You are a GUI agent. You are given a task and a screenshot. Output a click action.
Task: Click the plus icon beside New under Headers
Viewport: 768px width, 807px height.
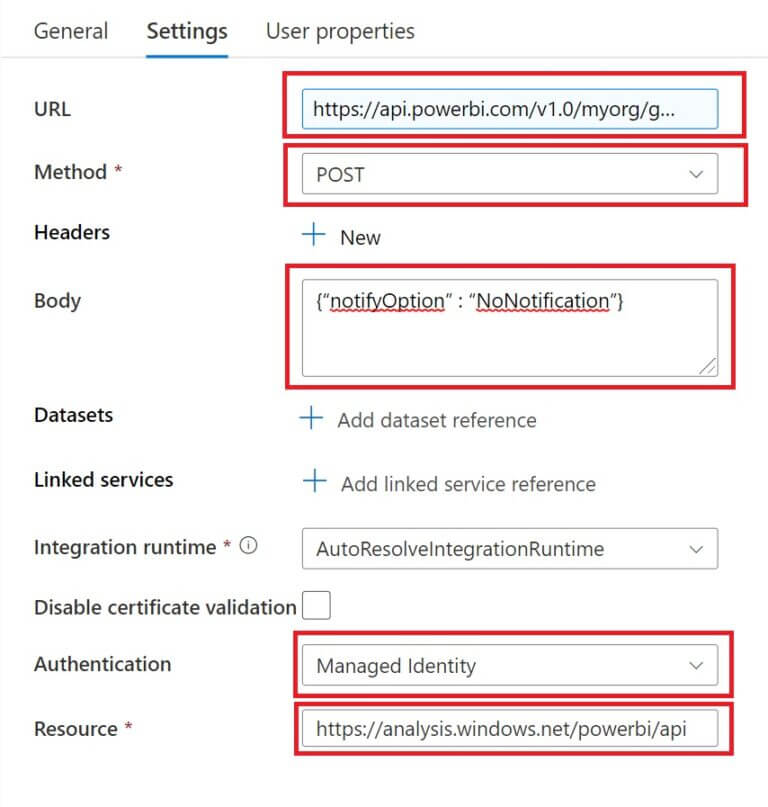[x=314, y=235]
